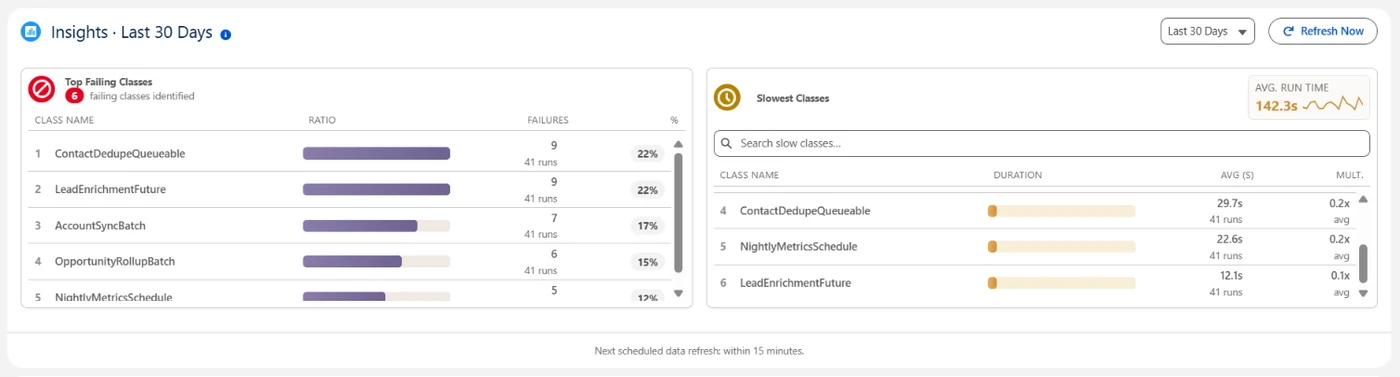The height and width of the screenshot is (377, 1400).
Task: Open the Last 30 Days date range dropdown
Action: pos(1208,32)
